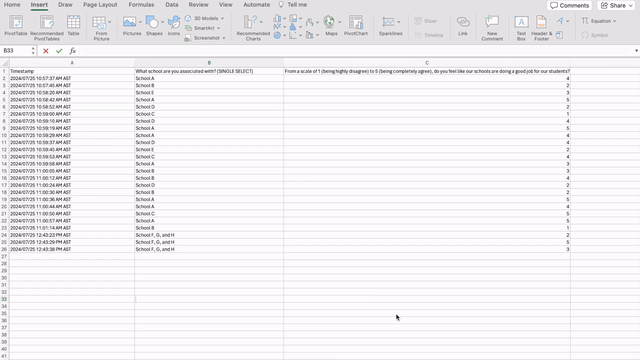Switch to the Draw tab
The height and width of the screenshot is (360, 640).
(x=65, y=5)
